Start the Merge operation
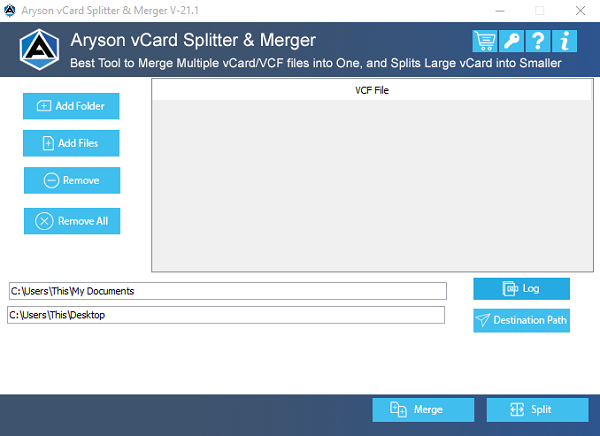Image resolution: width=600 pixels, height=436 pixels. click(x=423, y=410)
